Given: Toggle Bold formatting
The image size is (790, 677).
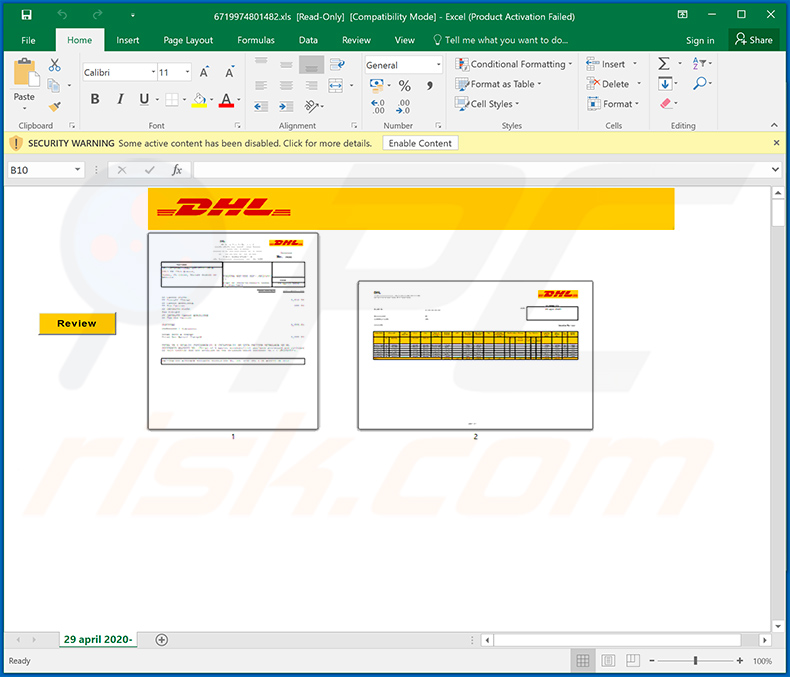Looking at the screenshot, I should 95,99.
